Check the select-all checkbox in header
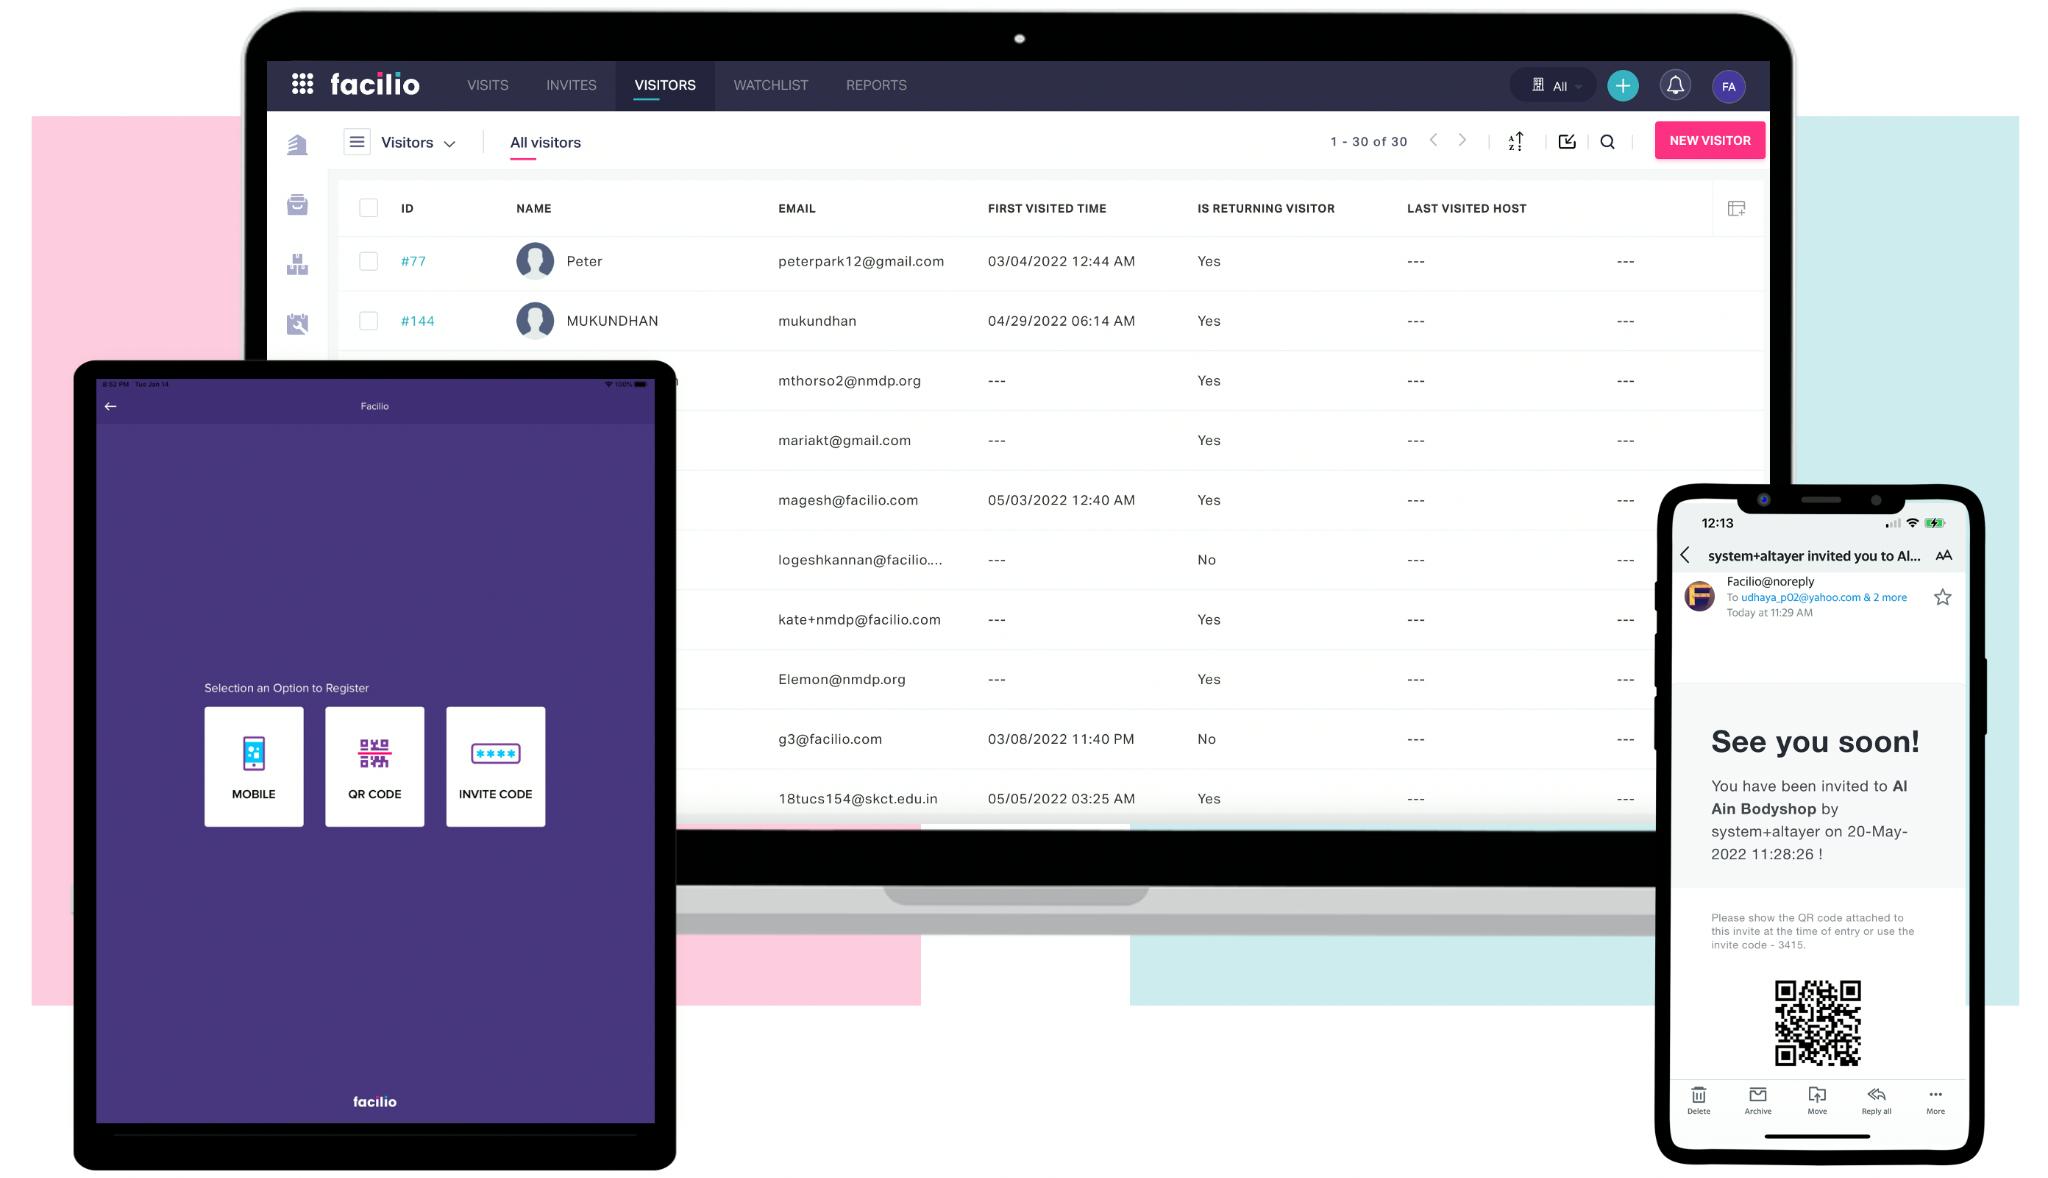 pyautogui.click(x=369, y=208)
